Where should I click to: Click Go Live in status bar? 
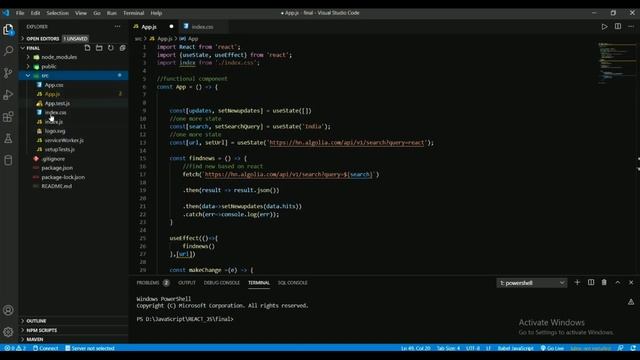pyautogui.click(x=552, y=348)
